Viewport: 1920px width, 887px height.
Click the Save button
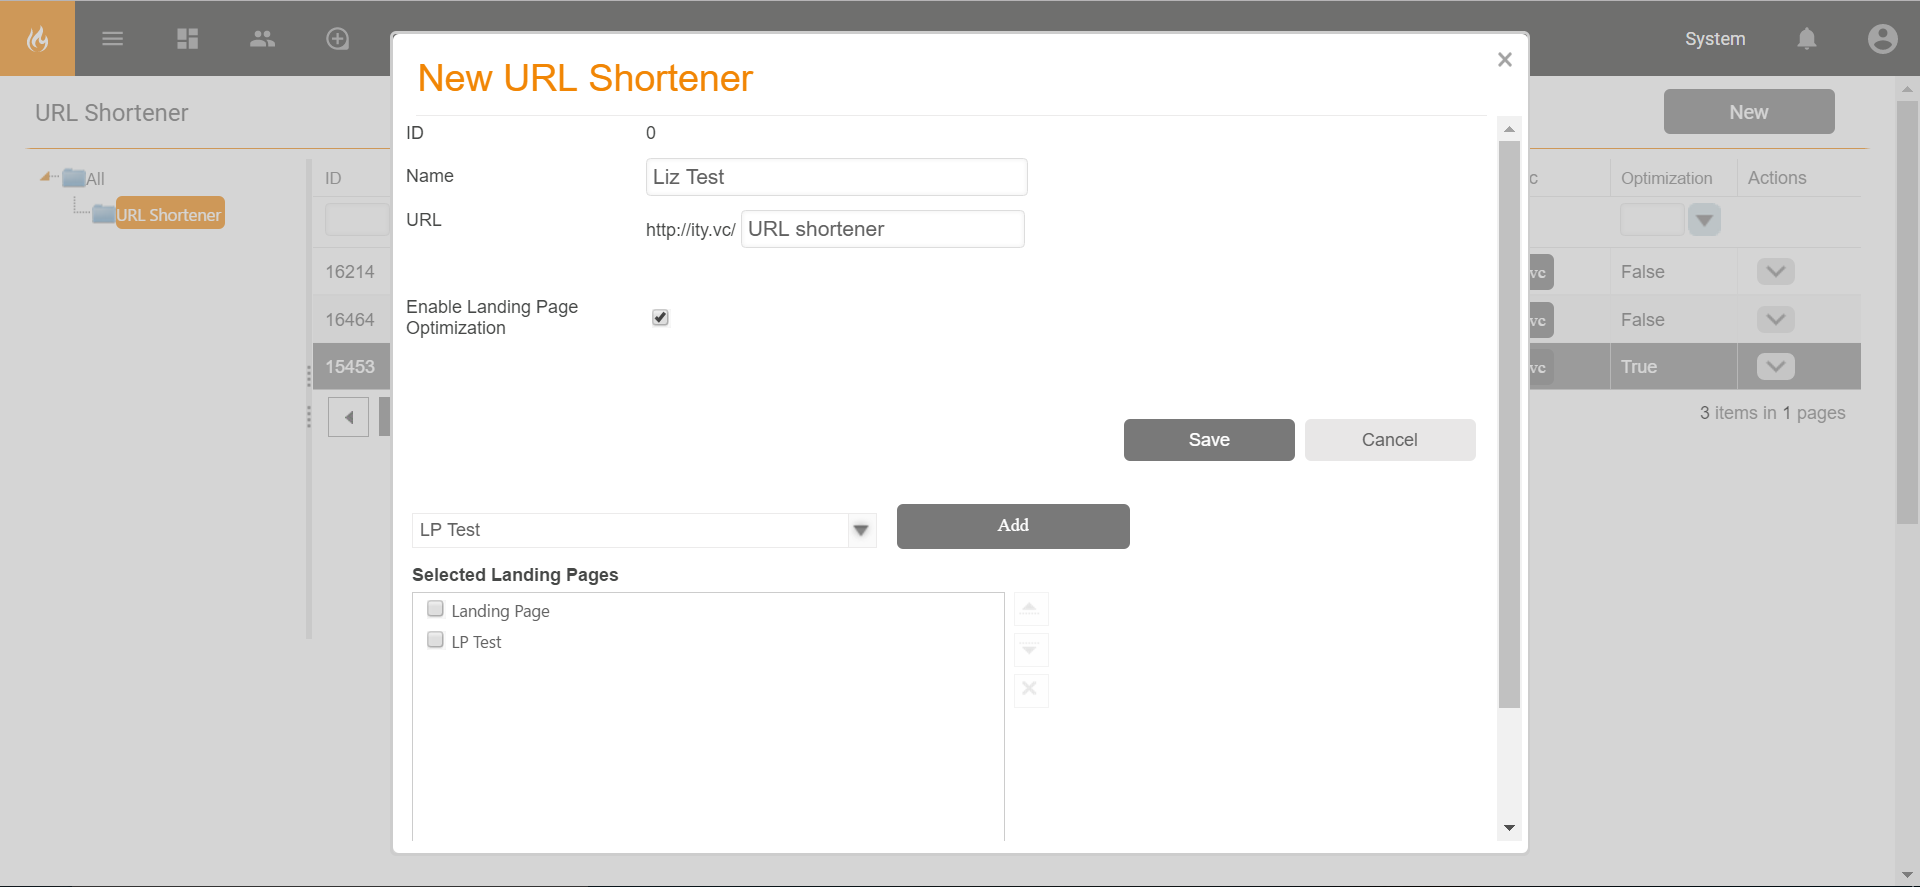(1209, 440)
